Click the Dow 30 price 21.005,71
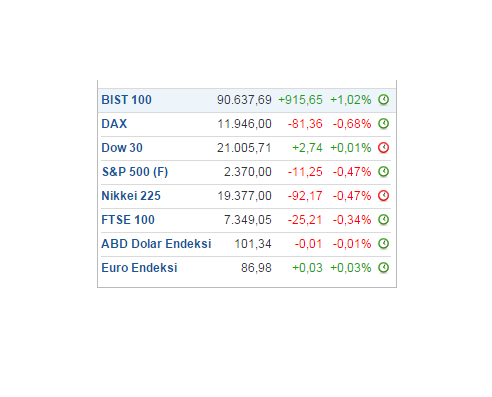The height and width of the screenshot is (397, 492). point(244,148)
